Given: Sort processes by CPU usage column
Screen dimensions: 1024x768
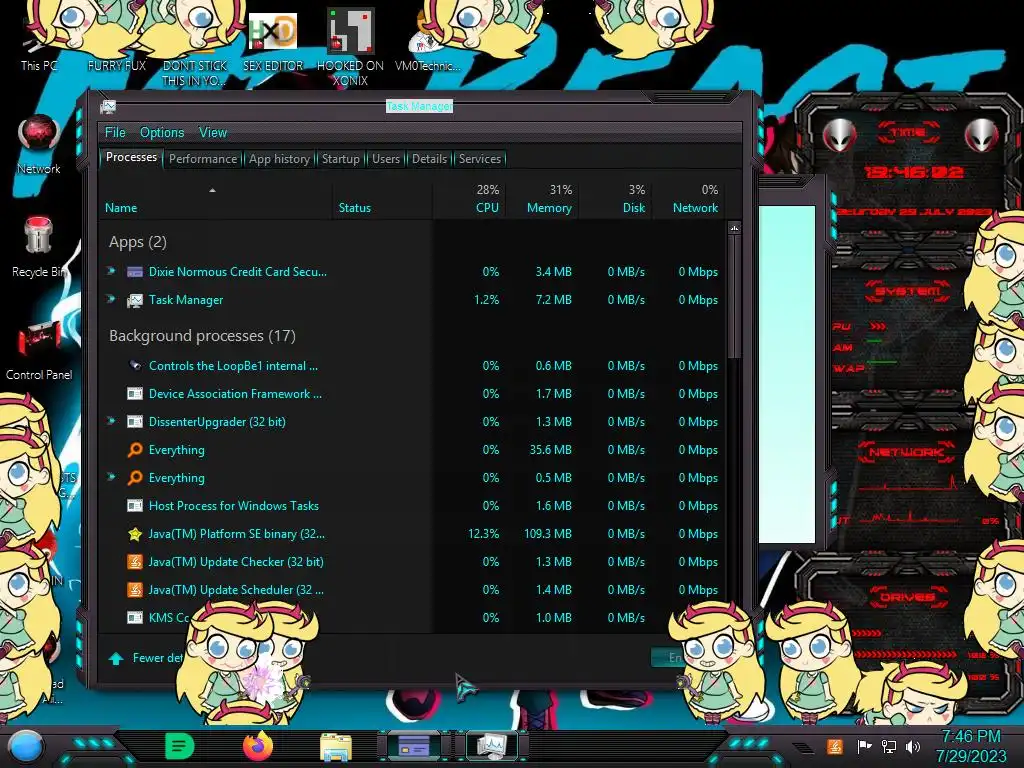Looking at the screenshot, I should [469, 200].
